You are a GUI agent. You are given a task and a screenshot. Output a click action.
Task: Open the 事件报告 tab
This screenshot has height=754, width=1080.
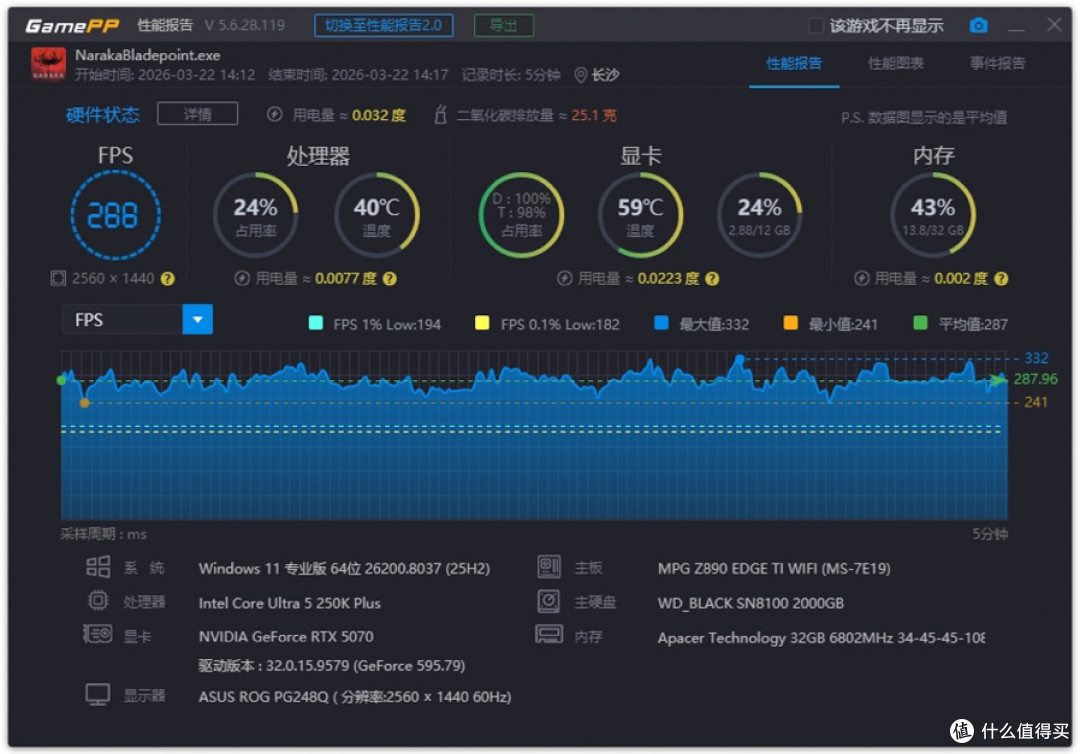(x=997, y=64)
